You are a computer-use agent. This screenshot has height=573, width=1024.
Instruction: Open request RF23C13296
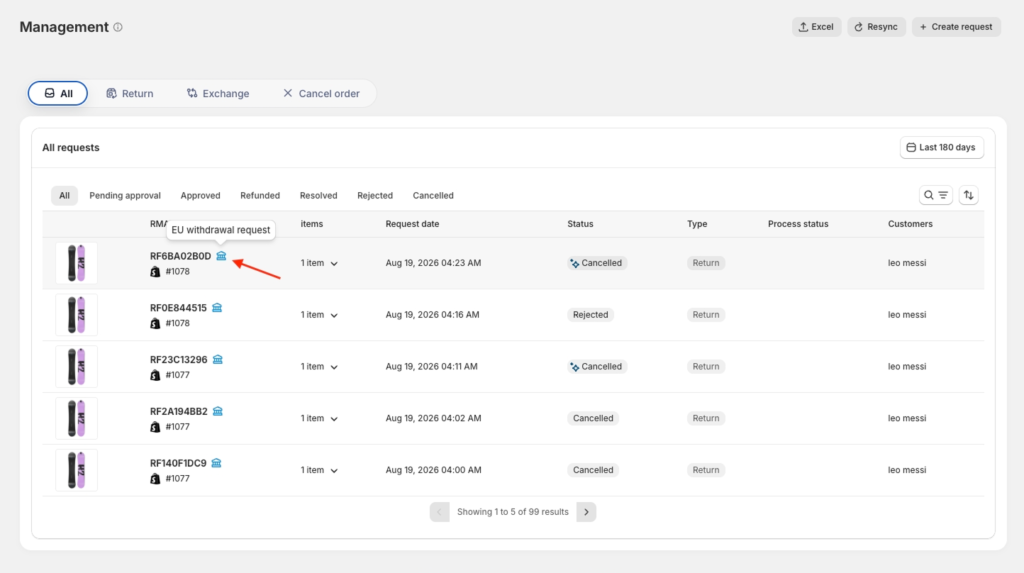tap(178, 359)
